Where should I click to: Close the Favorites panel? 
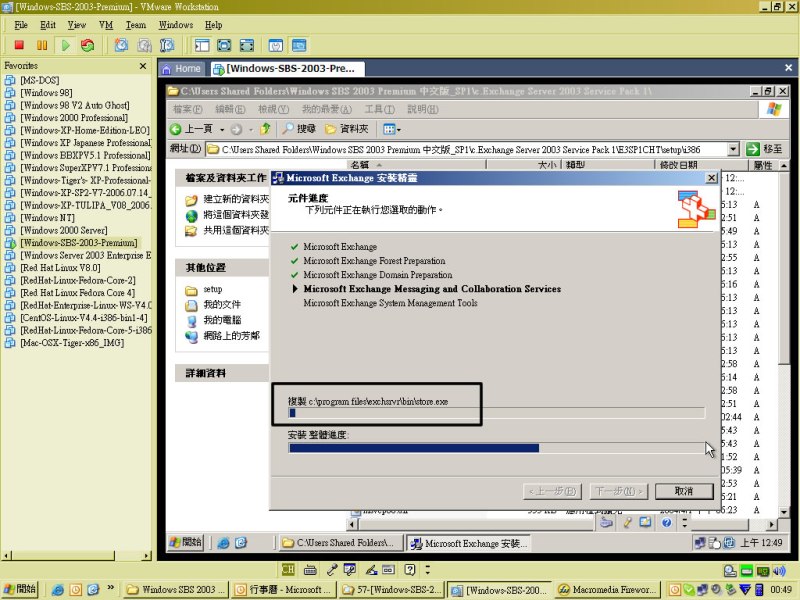[143, 66]
